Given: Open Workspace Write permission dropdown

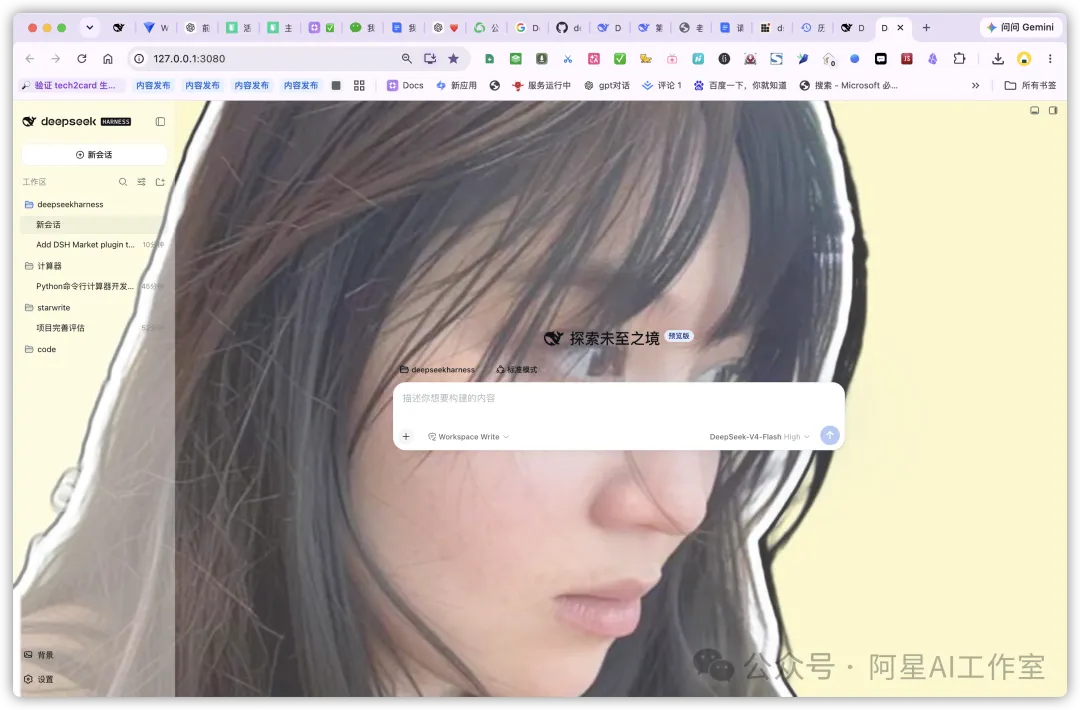Looking at the screenshot, I should (468, 437).
